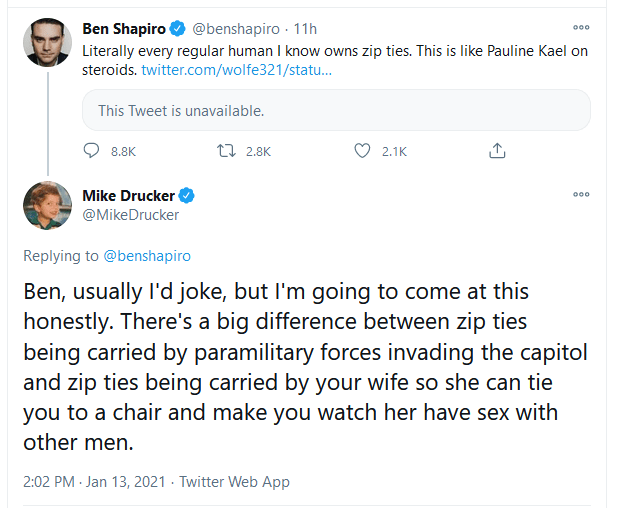The image size is (632, 508).
Task: Like Ben Shapiro's tweet with heart icon
Action: point(364,151)
